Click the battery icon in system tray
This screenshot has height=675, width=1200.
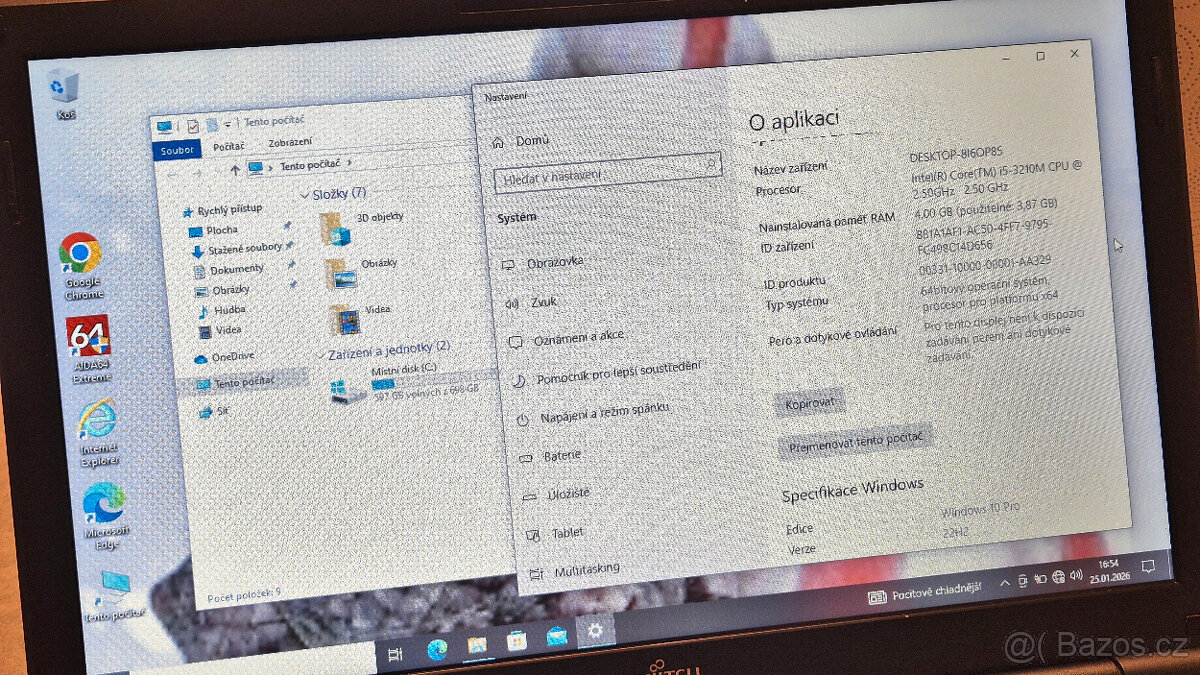click(x=1040, y=579)
